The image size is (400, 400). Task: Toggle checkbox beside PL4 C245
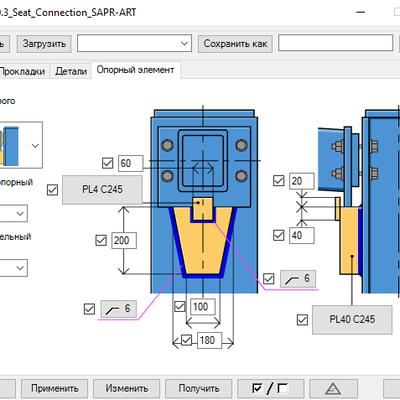click(x=52, y=190)
